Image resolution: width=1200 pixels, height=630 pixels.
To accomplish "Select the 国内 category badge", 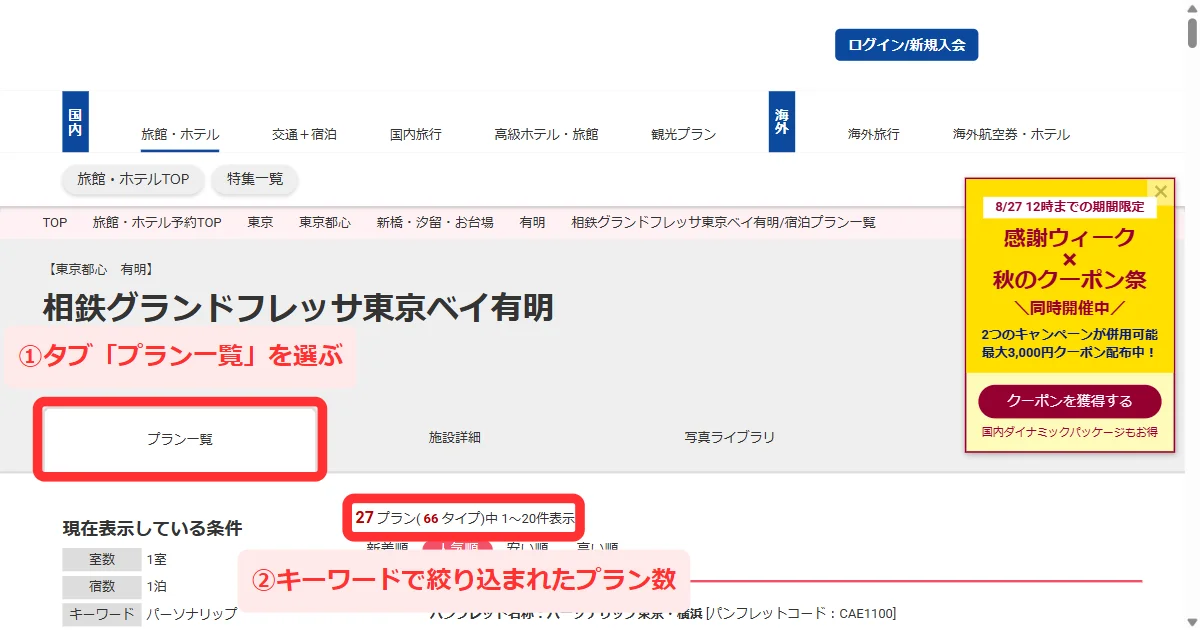I will pos(75,122).
